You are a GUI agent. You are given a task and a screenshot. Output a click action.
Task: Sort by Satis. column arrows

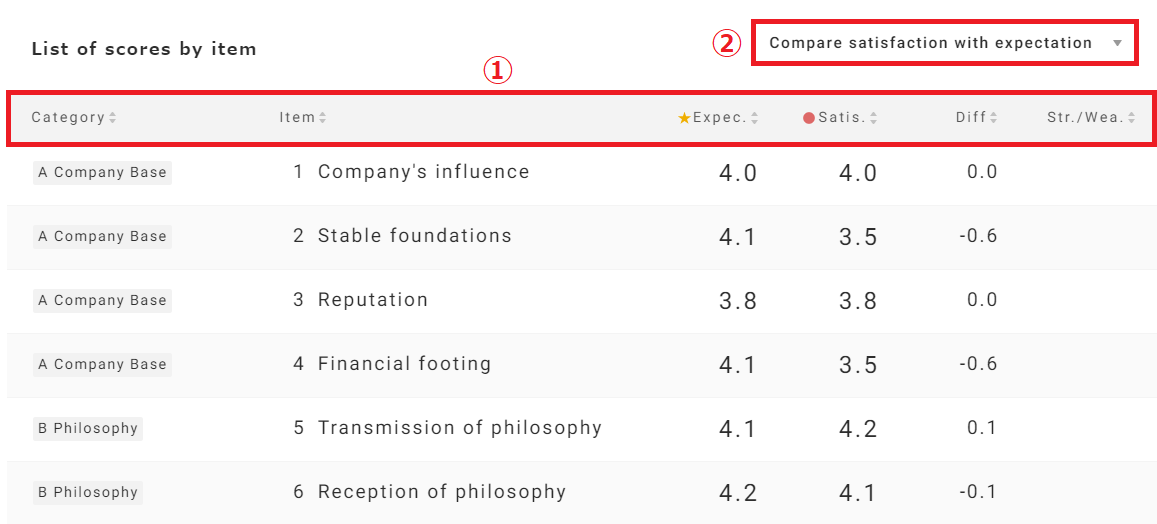(874, 118)
